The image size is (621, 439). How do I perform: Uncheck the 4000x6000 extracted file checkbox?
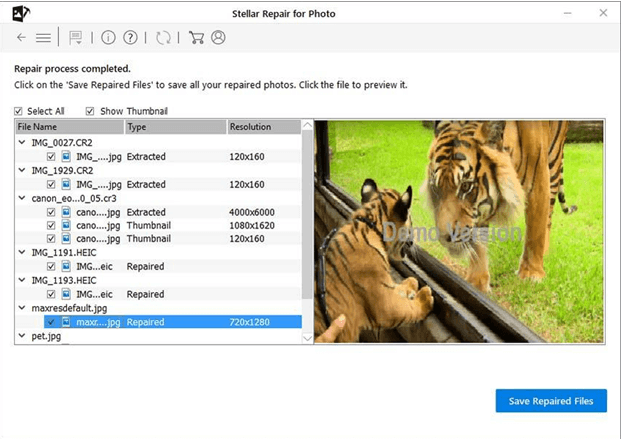51,212
